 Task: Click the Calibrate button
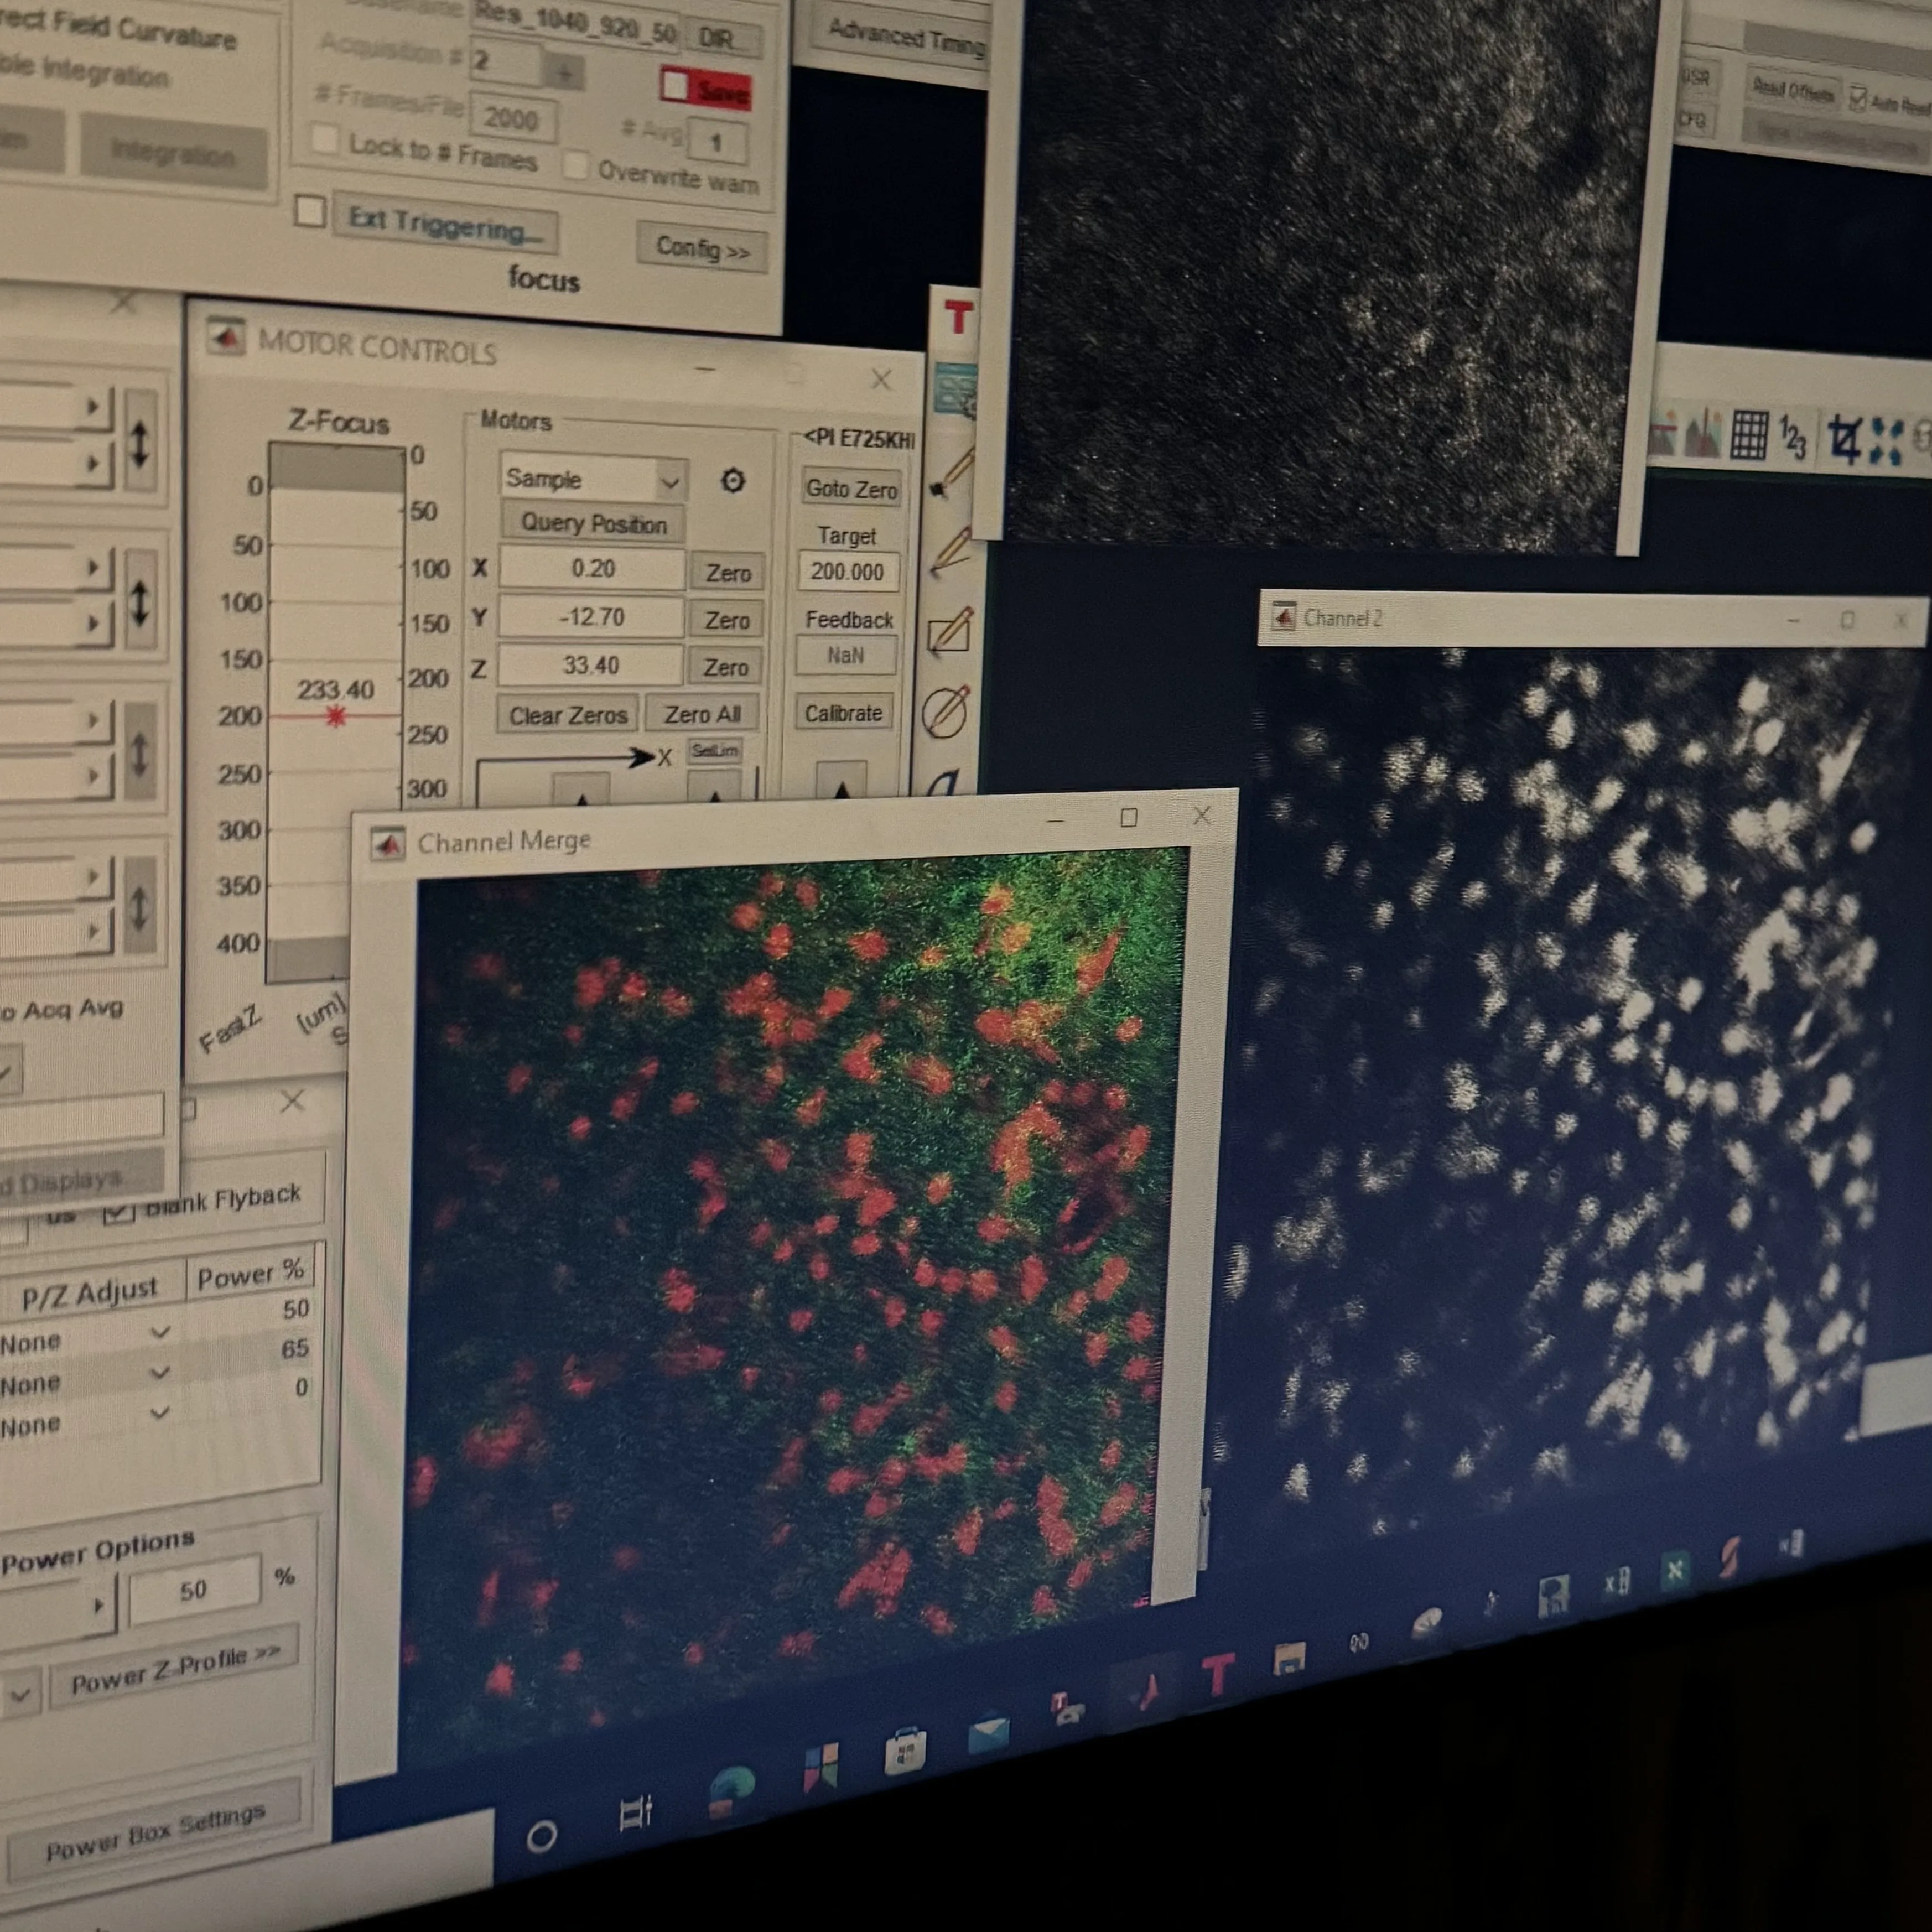tap(844, 713)
